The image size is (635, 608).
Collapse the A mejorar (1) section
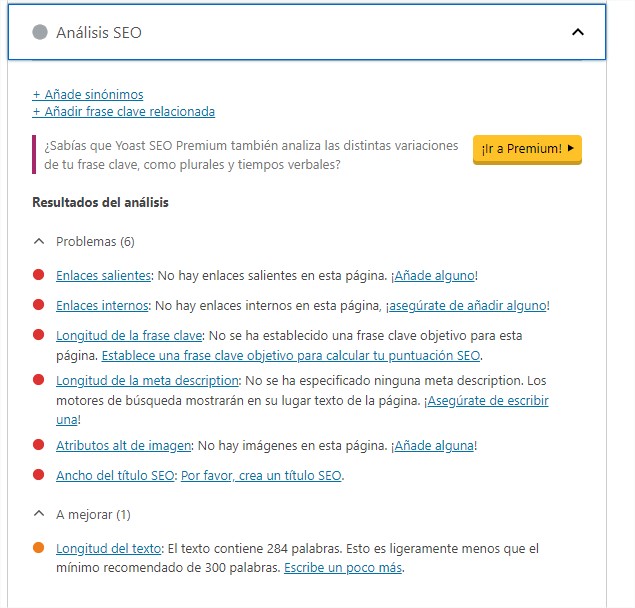point(39,514)
